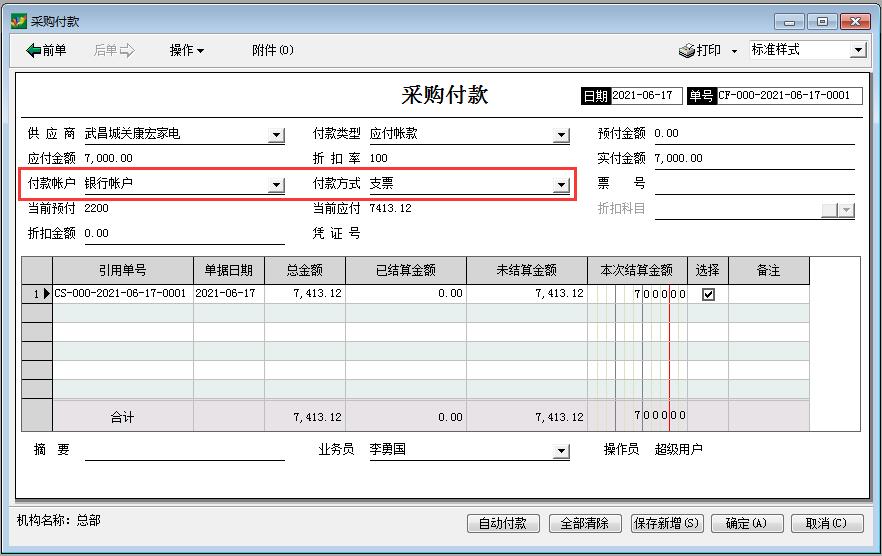Click the app icon in title bar

(x=19, y=21)
